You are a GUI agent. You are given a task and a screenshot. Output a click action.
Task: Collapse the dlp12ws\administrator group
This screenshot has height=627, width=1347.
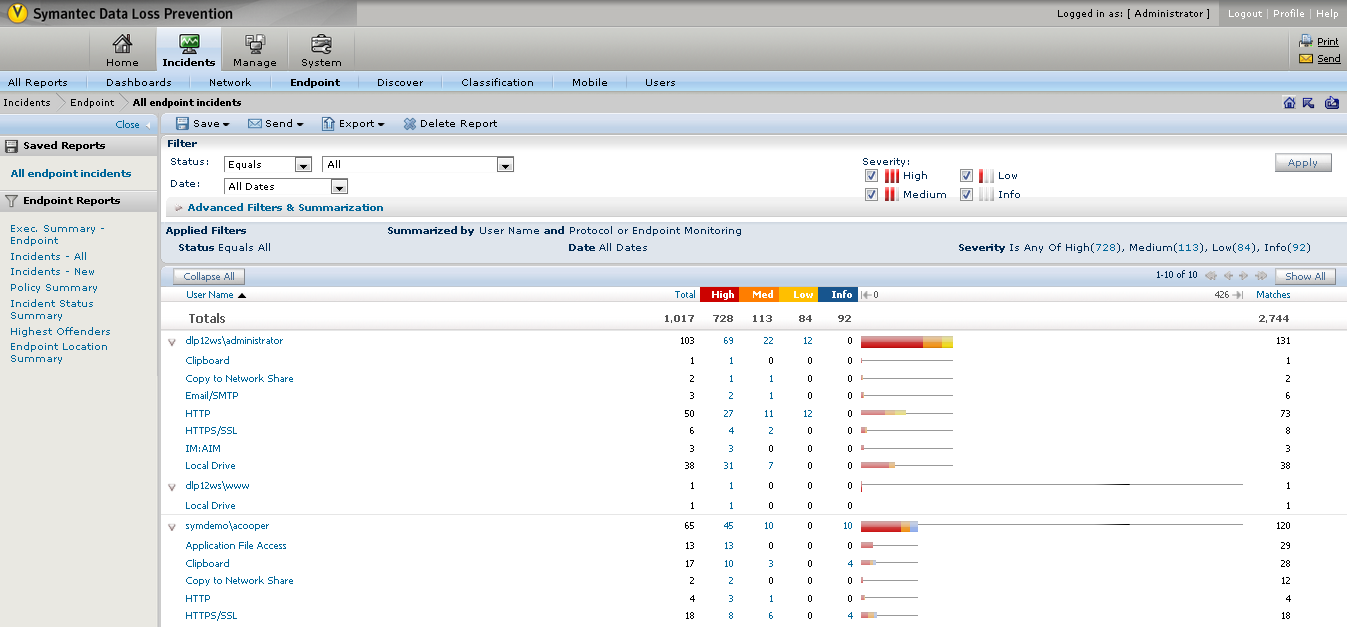pyautogui.click(x=172, y=342)
